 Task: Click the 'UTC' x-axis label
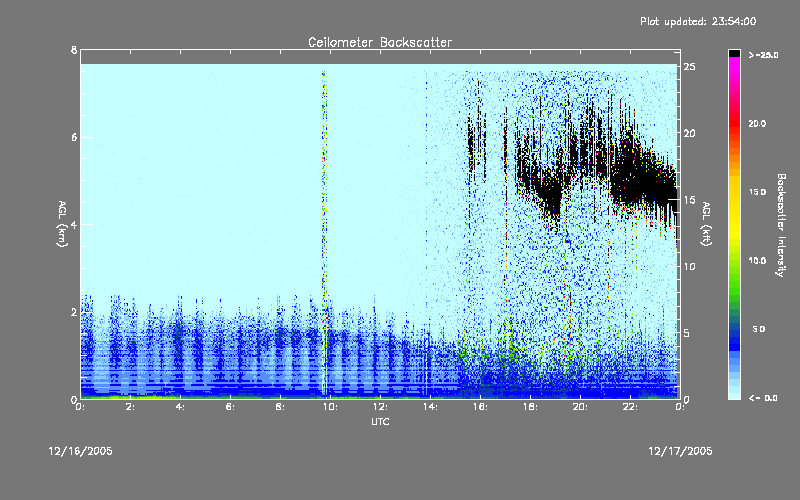click(380, 421)
